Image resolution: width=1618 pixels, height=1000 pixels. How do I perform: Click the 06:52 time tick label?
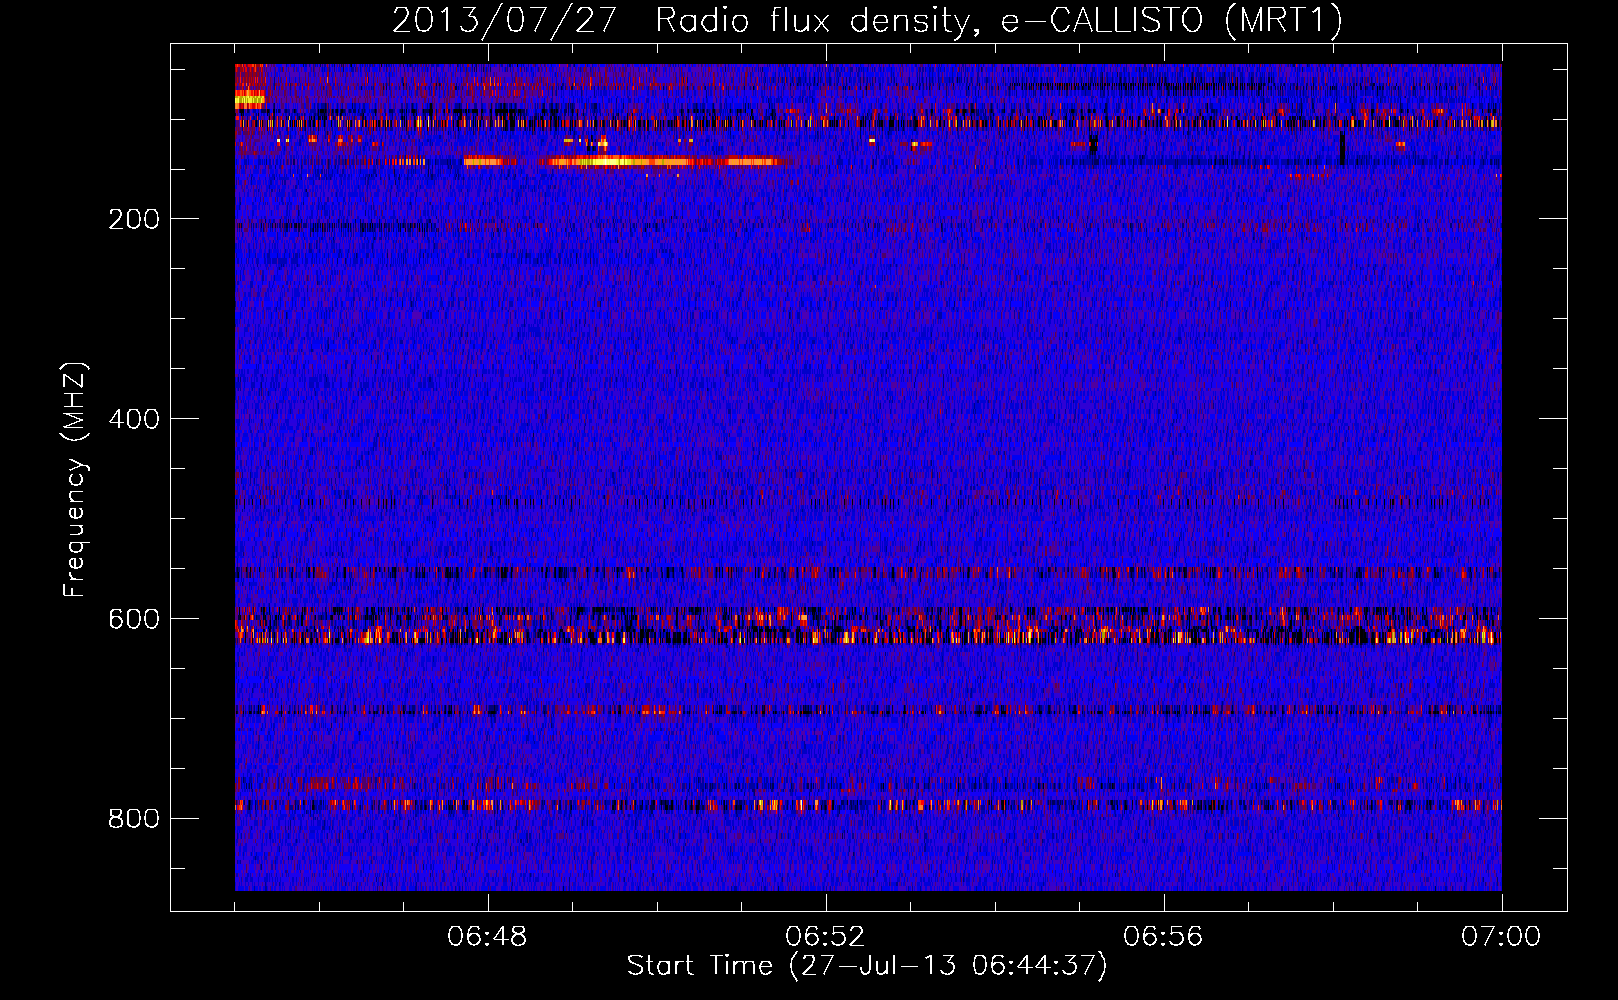(825, 937)
